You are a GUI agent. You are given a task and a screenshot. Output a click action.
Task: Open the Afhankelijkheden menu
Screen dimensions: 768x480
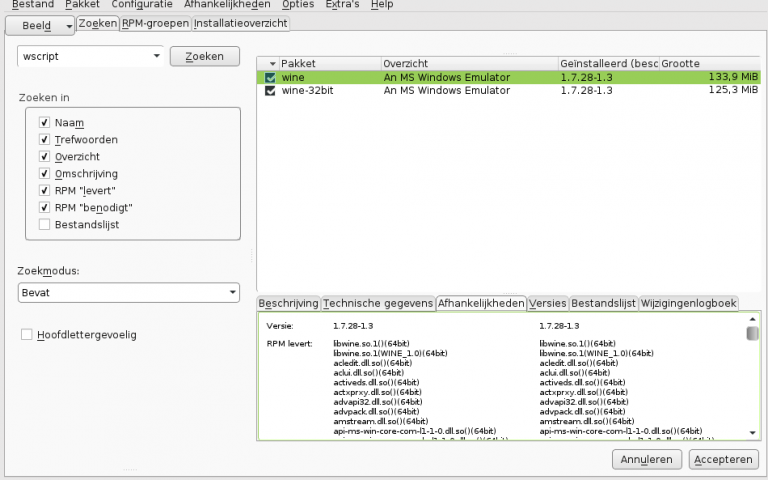227,5
